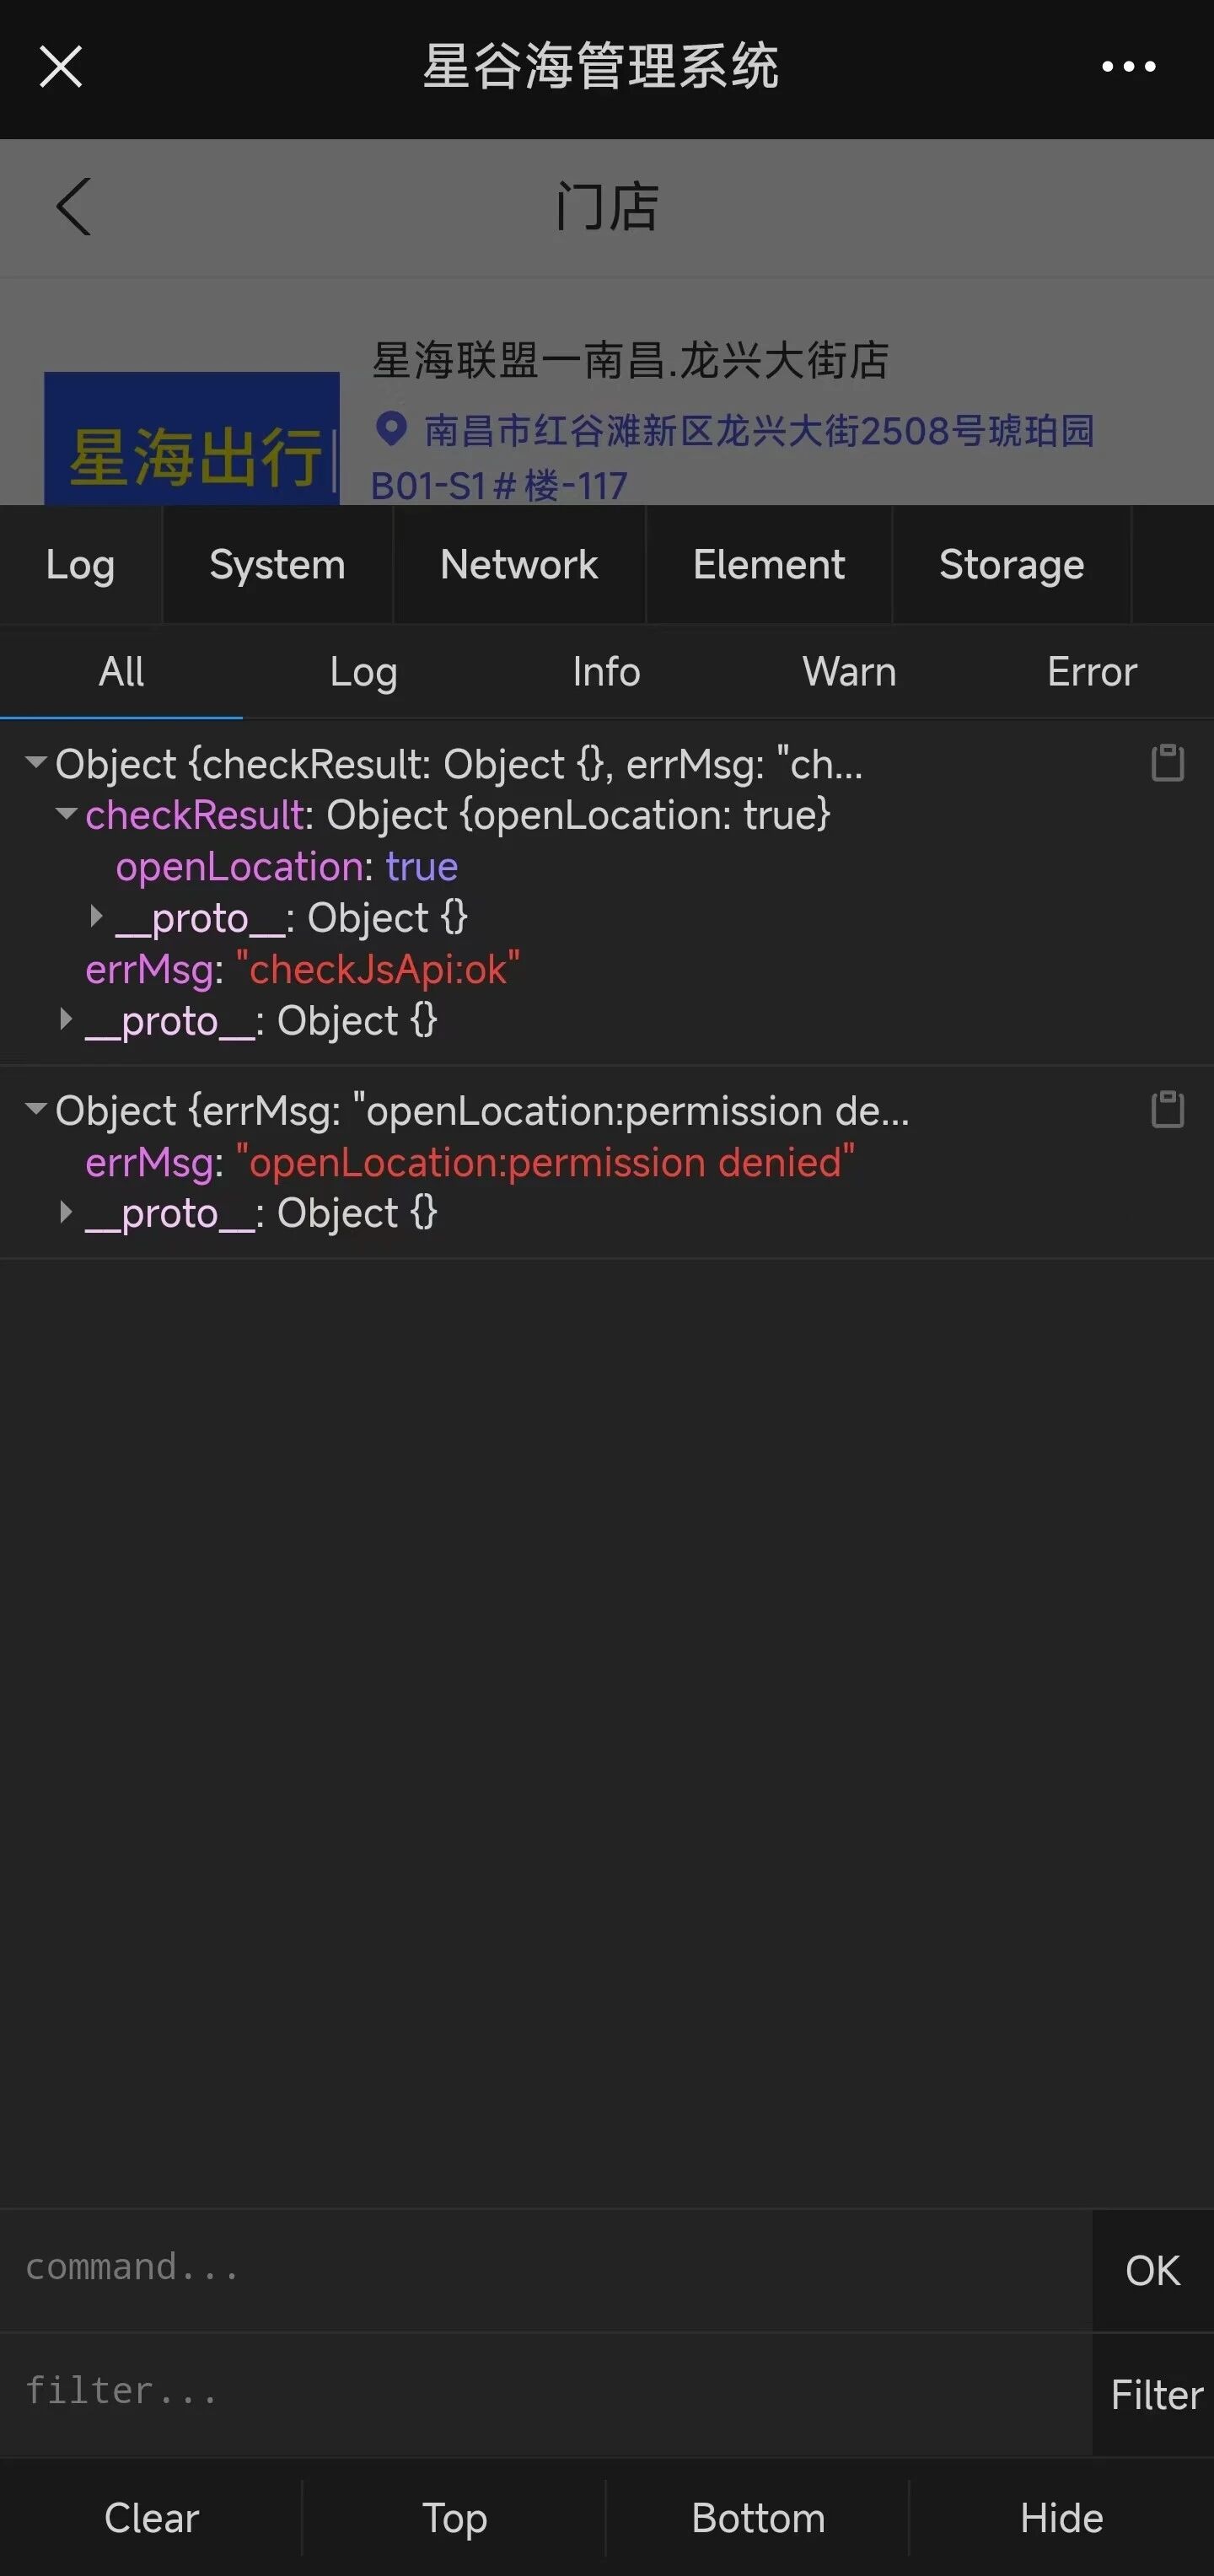This screenshot has height=2576, width=1214.
Task: Switch to the Network panel tab
Action: 519,565
